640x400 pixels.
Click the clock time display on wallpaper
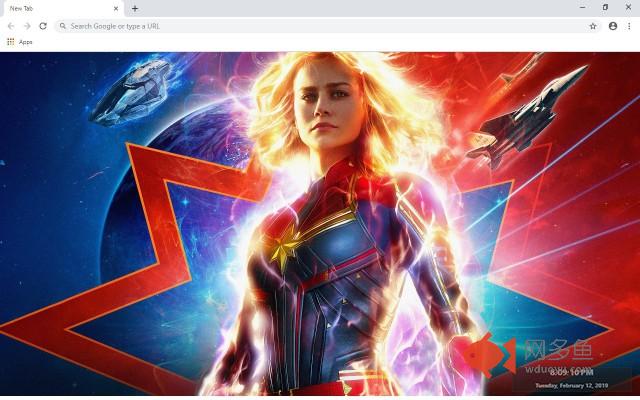tap(571, 372)
